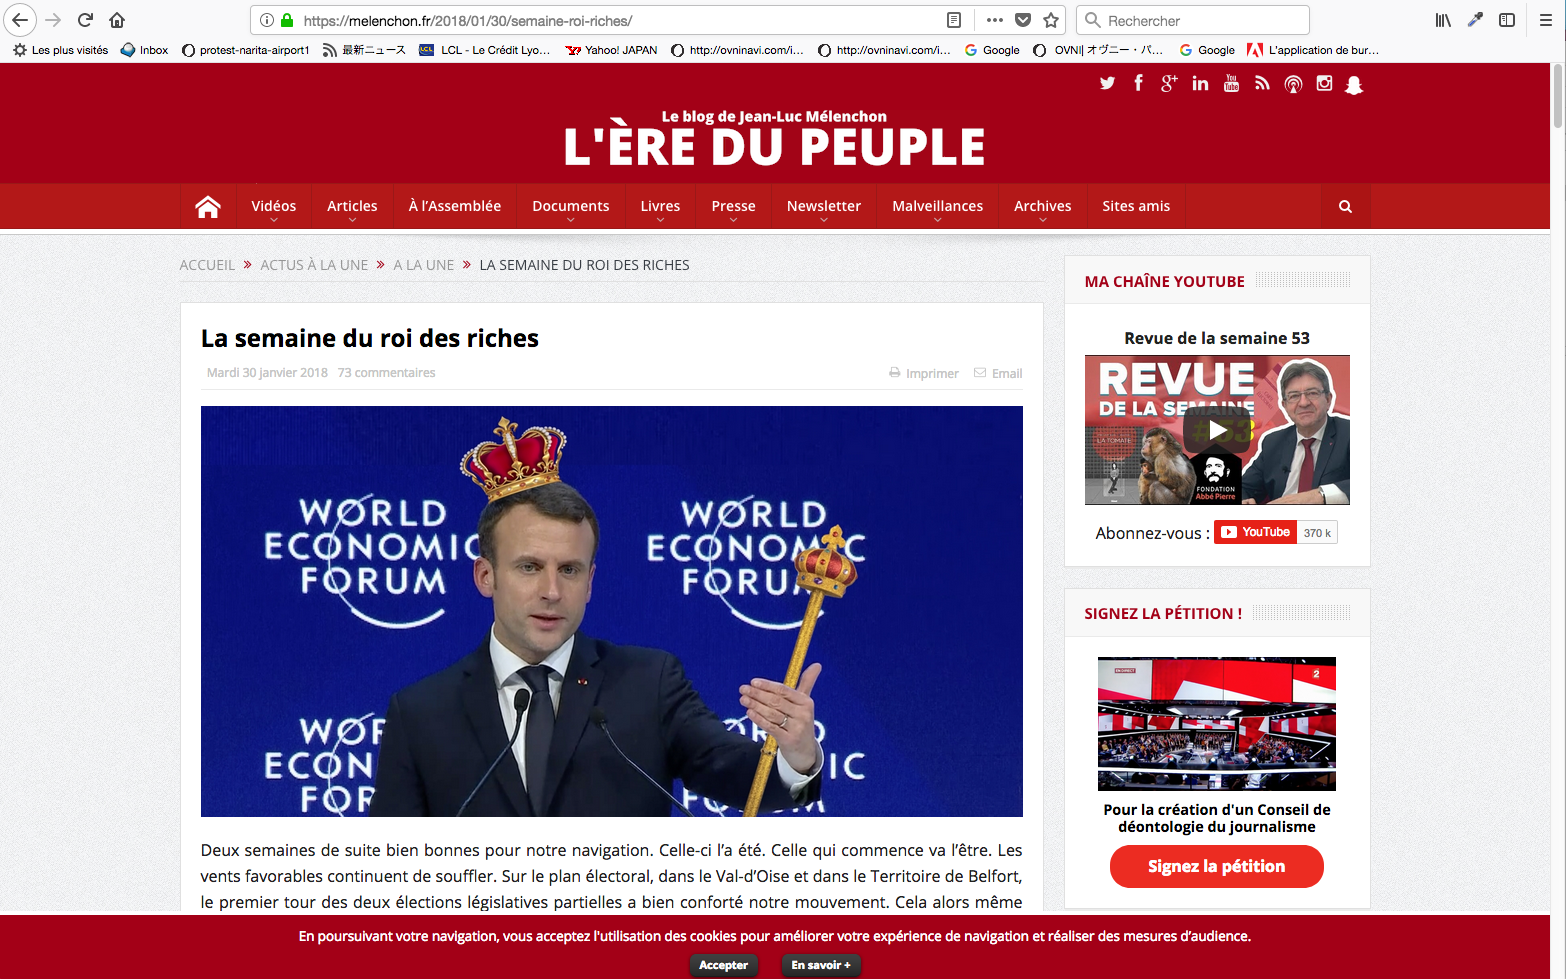This screenshot has width=1566, height=979.
Task: Share article via Email link
Action: 998,373
